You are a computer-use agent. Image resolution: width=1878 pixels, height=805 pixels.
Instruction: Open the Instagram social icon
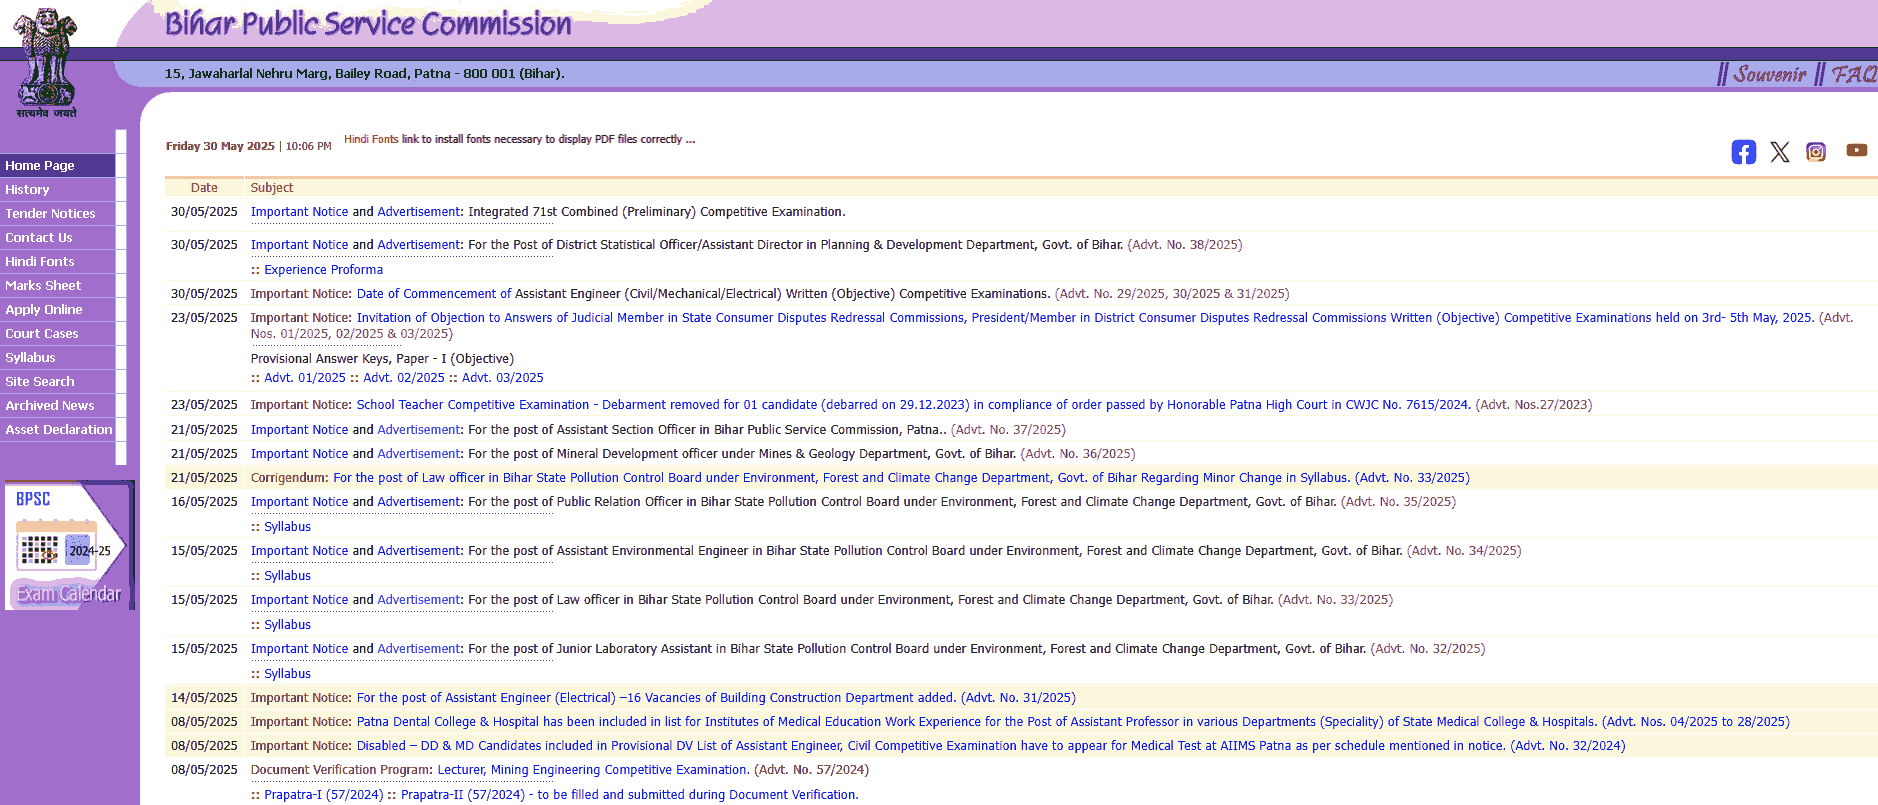click(1816, 152)
